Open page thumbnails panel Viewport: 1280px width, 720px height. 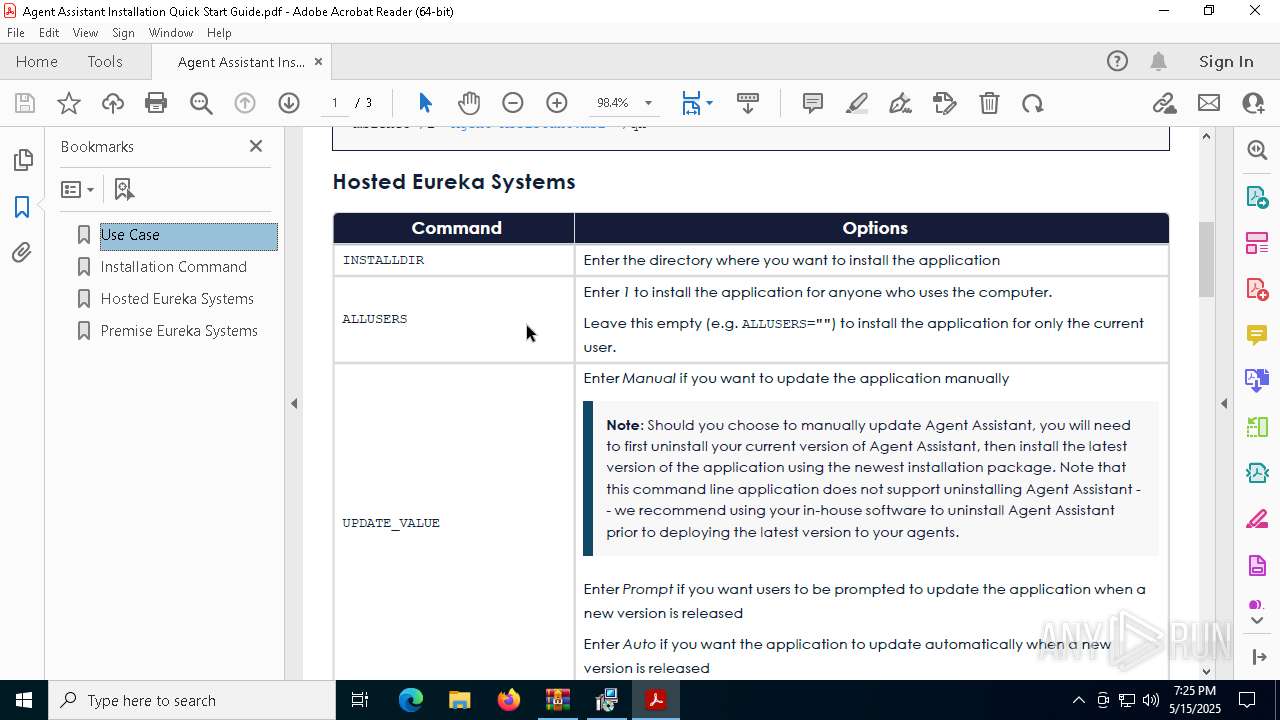pyautogui.click(x=22, y=160)
